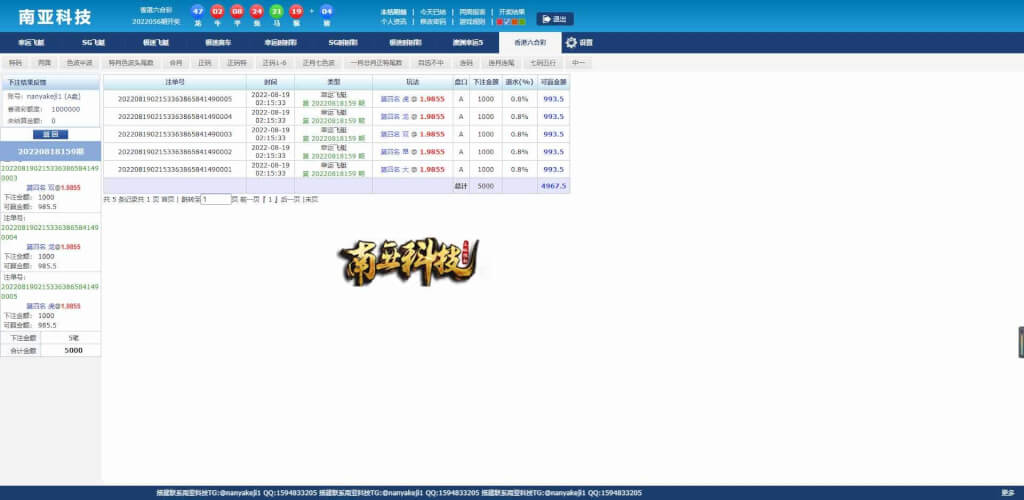
Task: Click order number ending 490002 in table
Action: (x=175, y=152)
